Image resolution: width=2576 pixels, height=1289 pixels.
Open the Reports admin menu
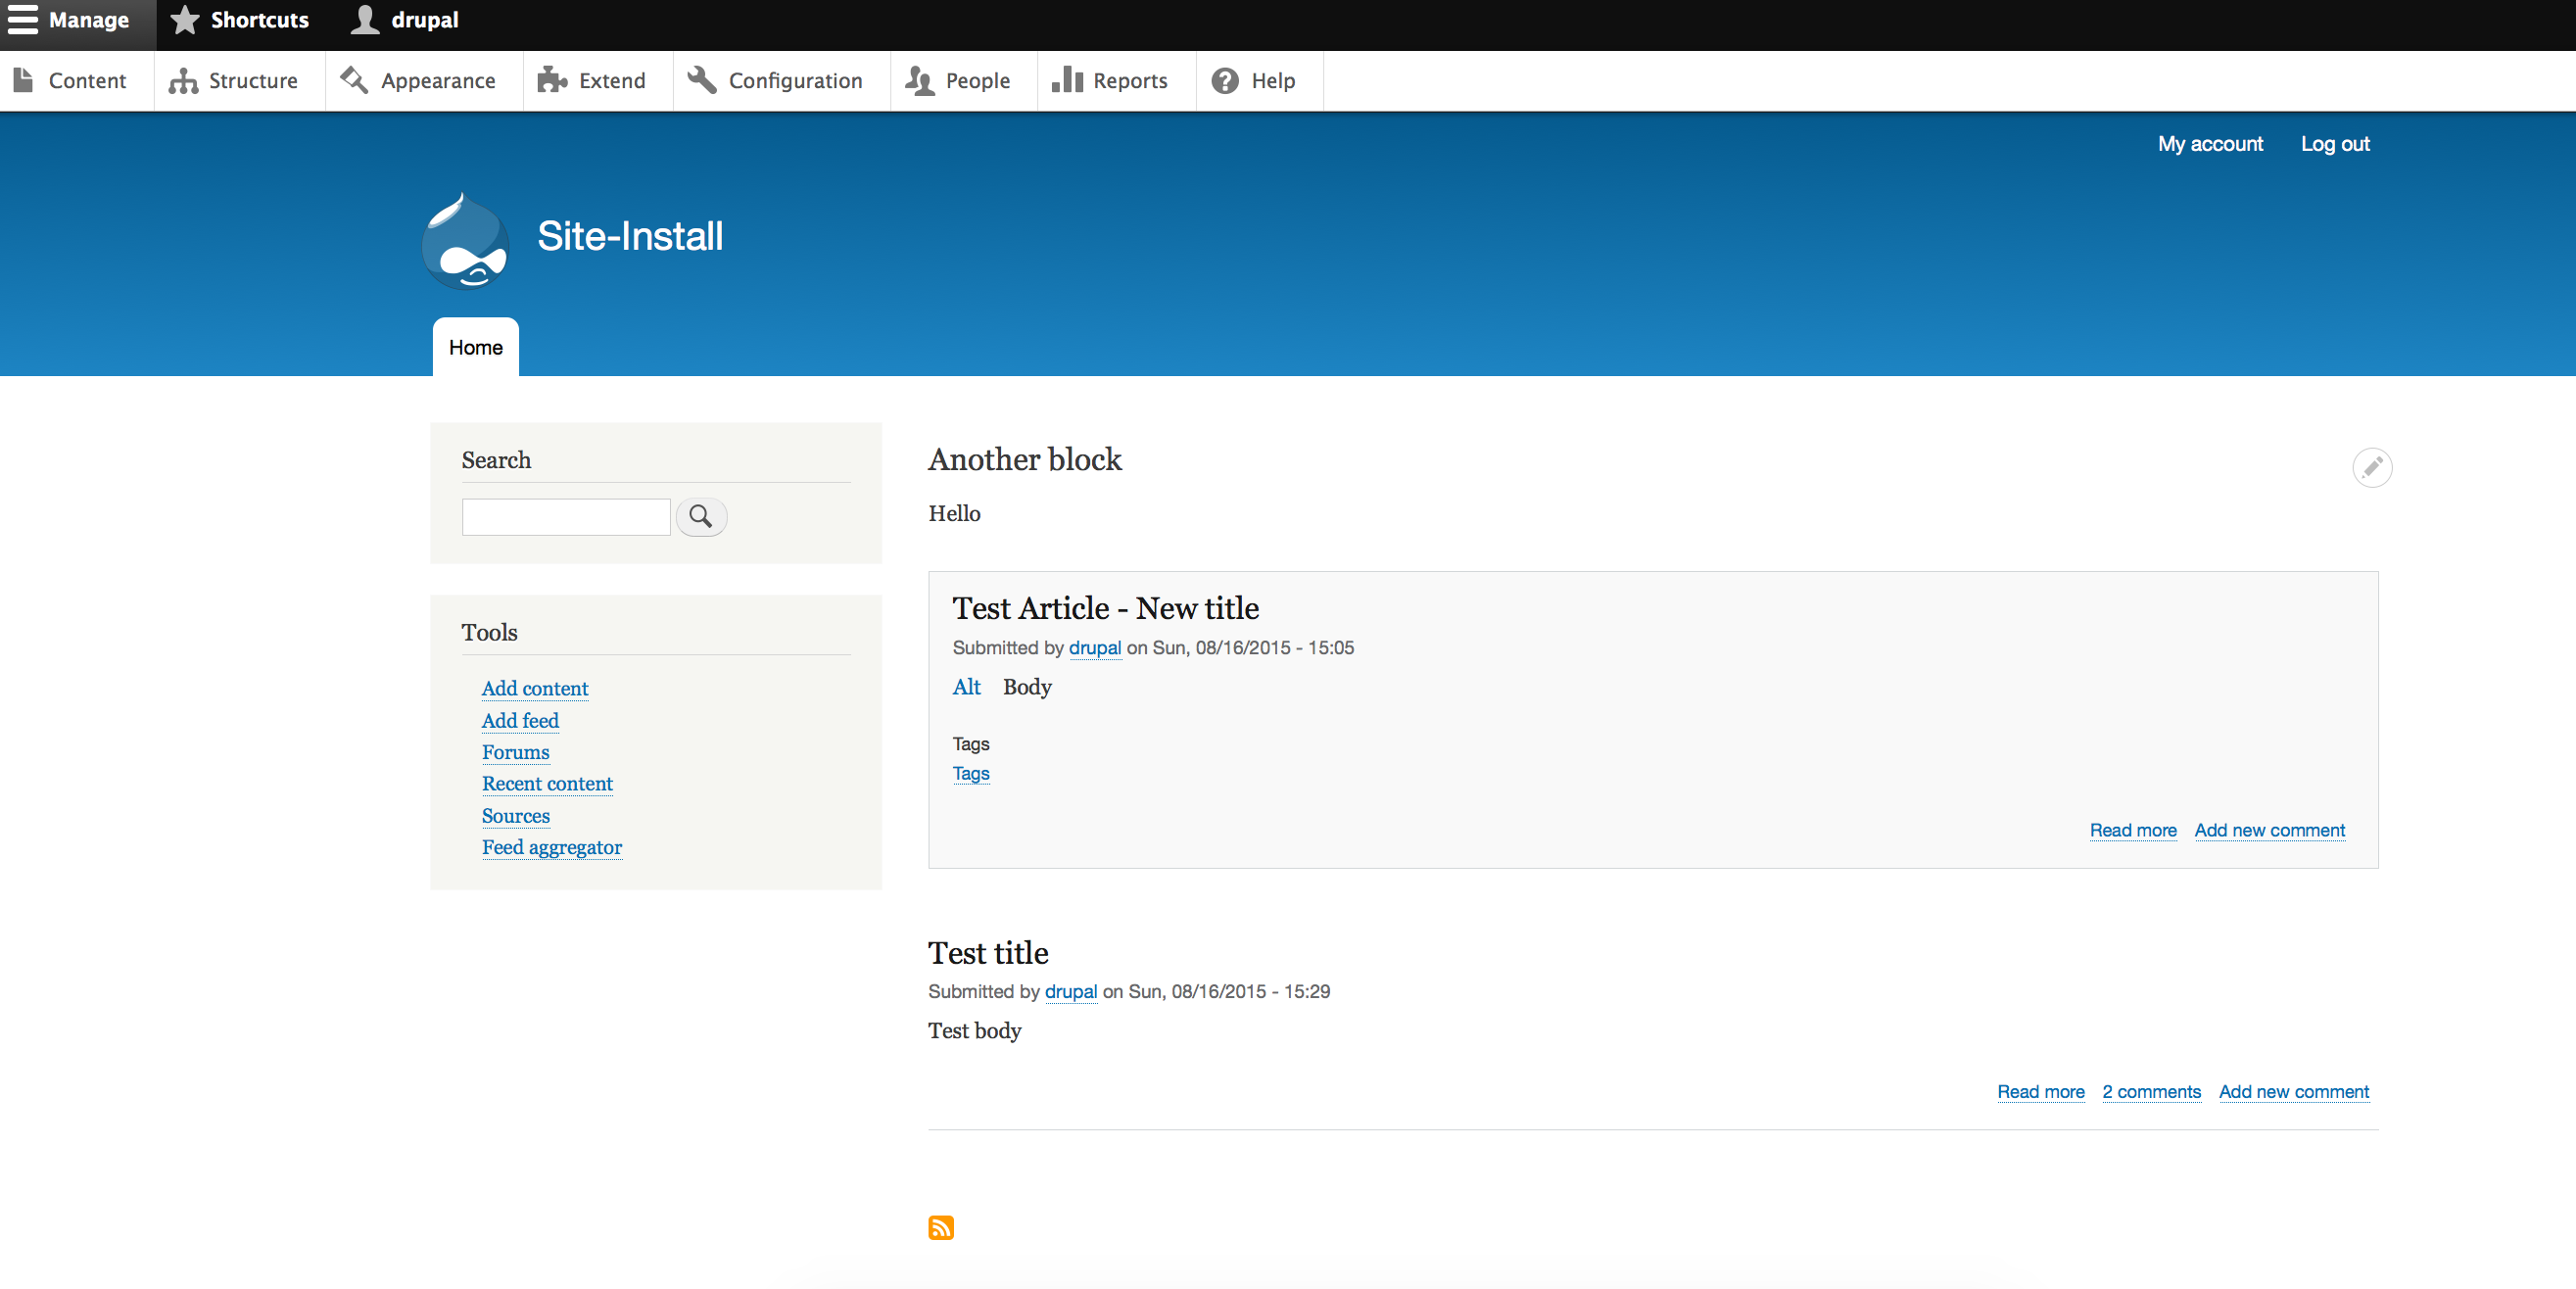click(x=1110, y=81)
